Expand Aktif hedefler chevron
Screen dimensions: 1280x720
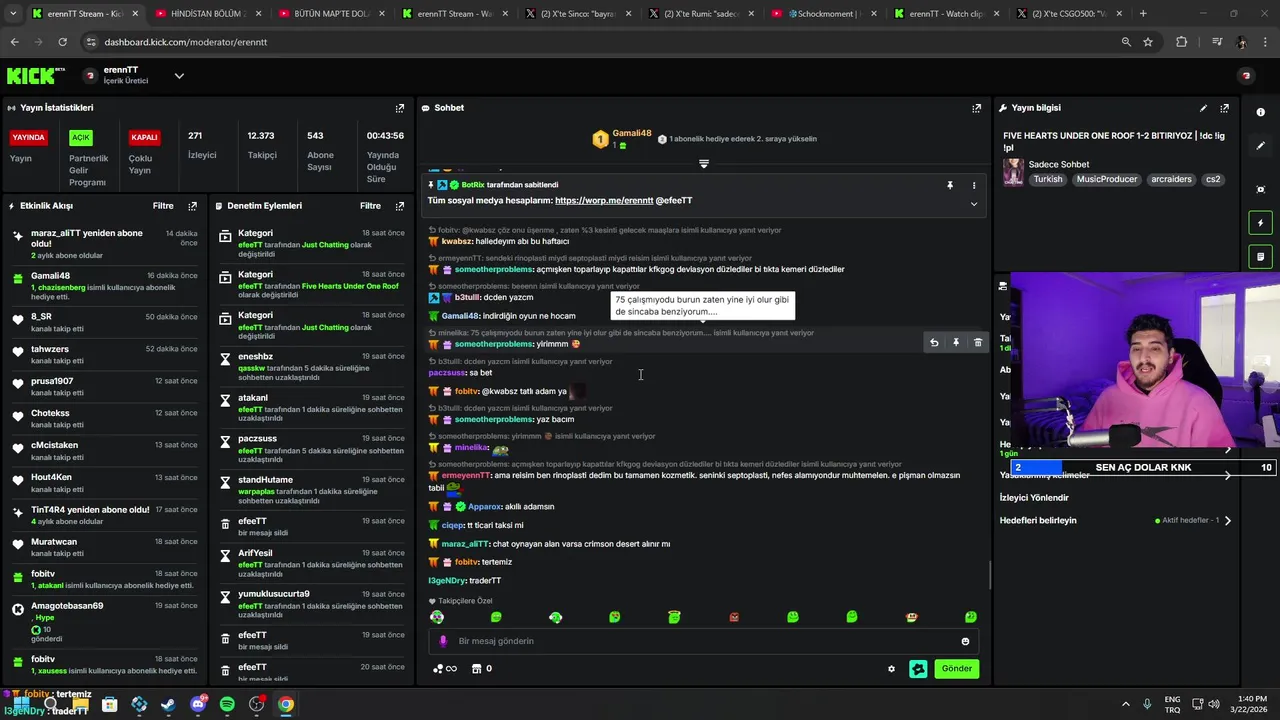[1228, 521]
